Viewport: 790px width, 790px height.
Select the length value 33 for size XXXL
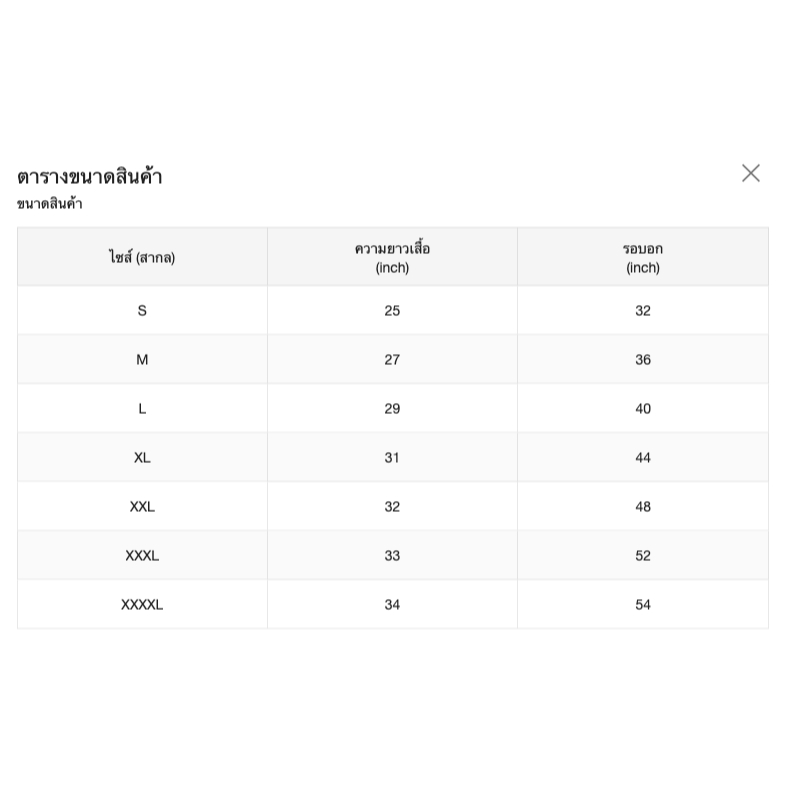[x=392, y=555]
